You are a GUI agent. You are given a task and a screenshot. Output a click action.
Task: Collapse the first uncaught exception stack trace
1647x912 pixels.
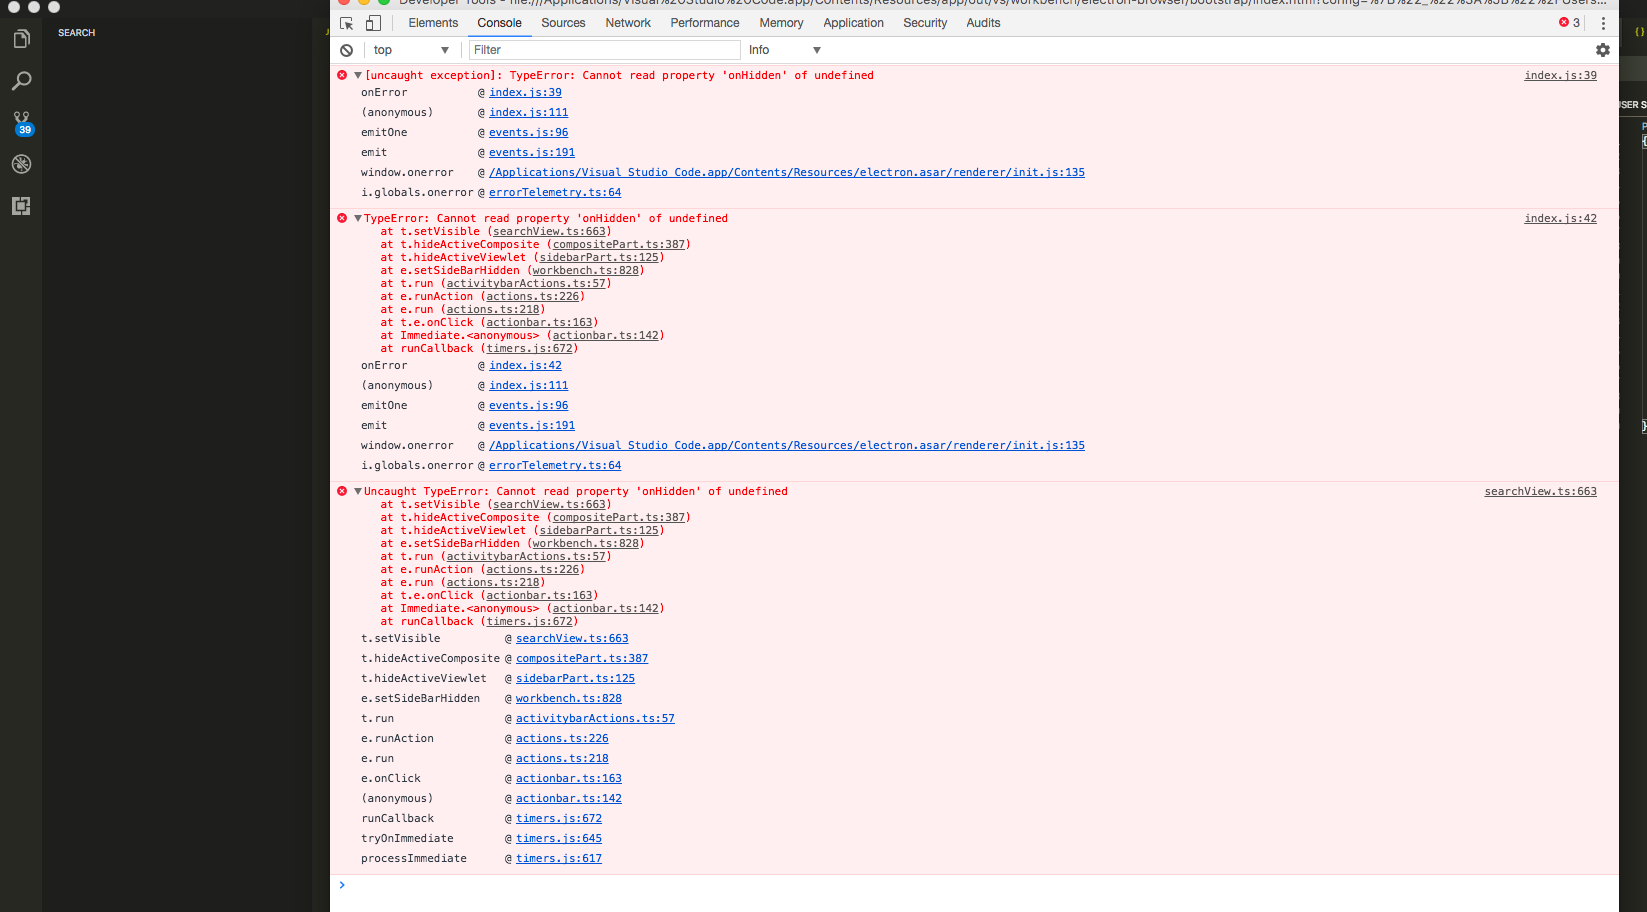(357, 75)
